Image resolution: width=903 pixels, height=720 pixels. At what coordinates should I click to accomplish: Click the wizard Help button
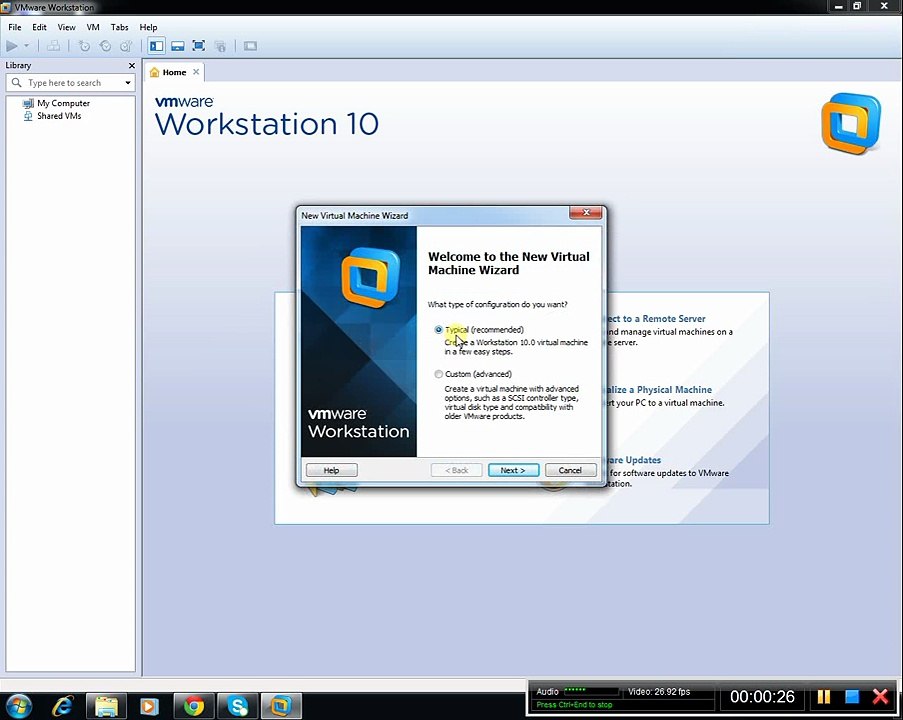pyautogui.click(x=332, y=470)
